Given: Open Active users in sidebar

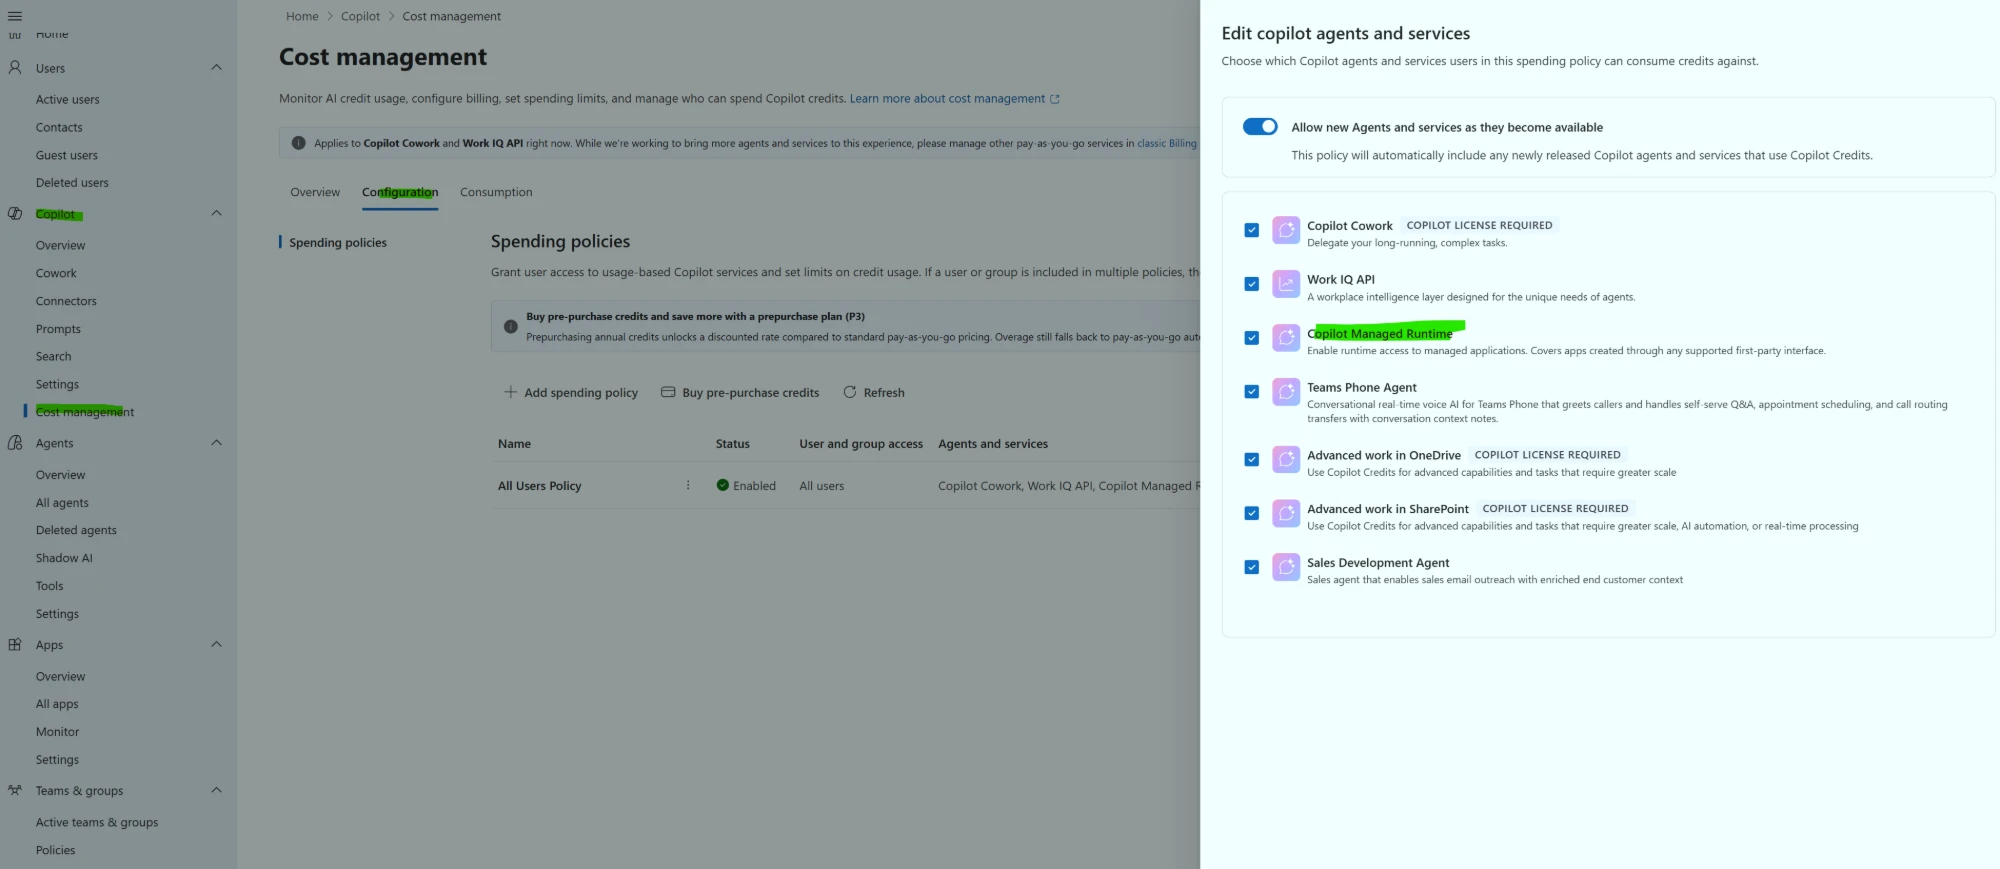Looking at the screenshot, I should (x=68, y=100).
